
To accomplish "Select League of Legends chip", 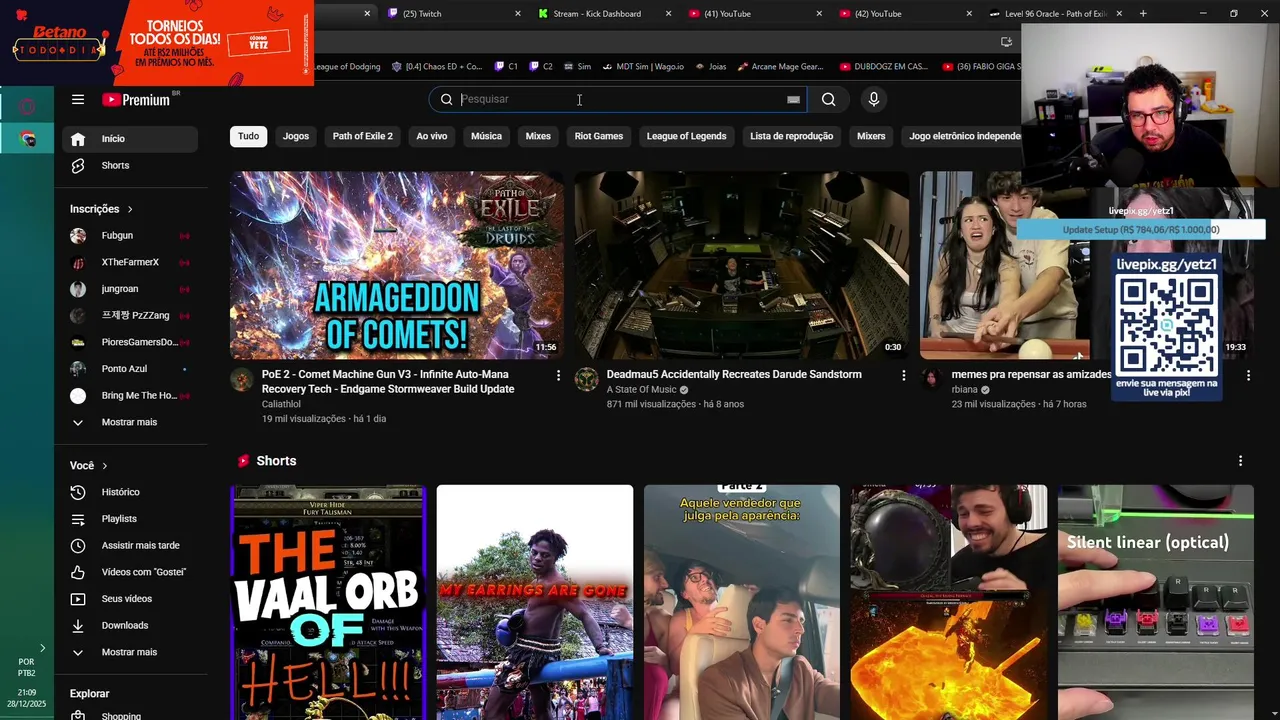I will [686, 136].
